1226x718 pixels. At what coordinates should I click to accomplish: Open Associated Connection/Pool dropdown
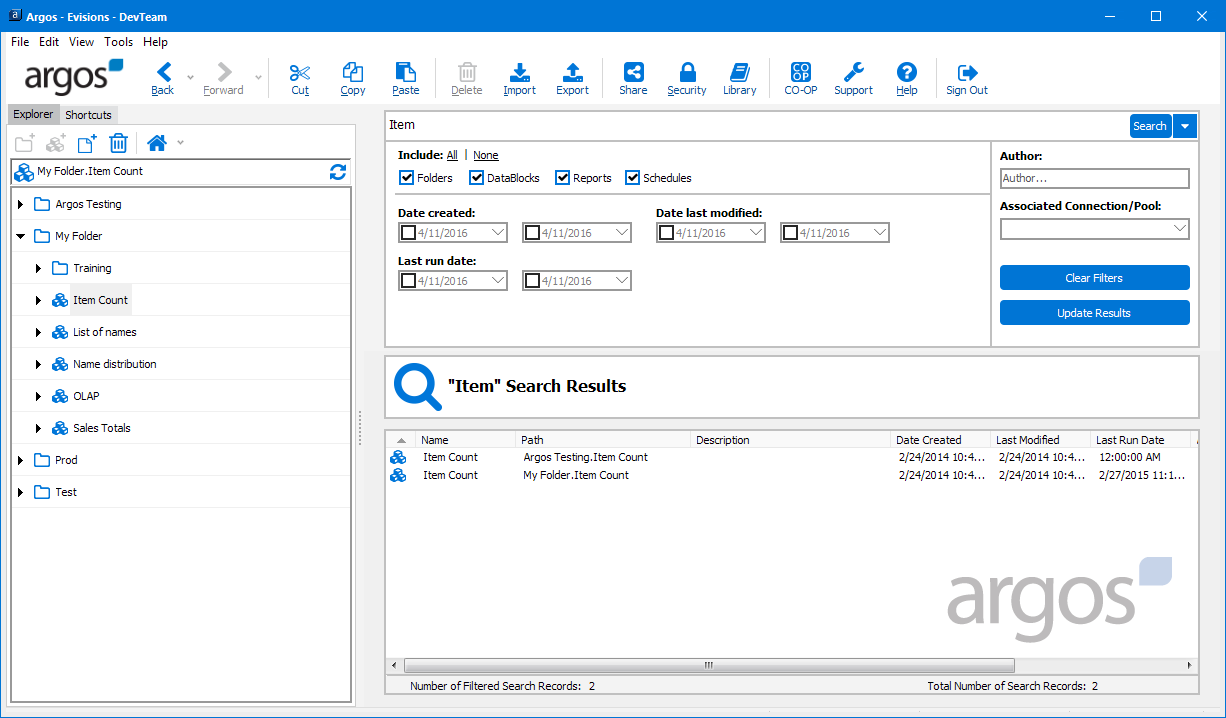pyautogui.click(x=1178, y=229)
